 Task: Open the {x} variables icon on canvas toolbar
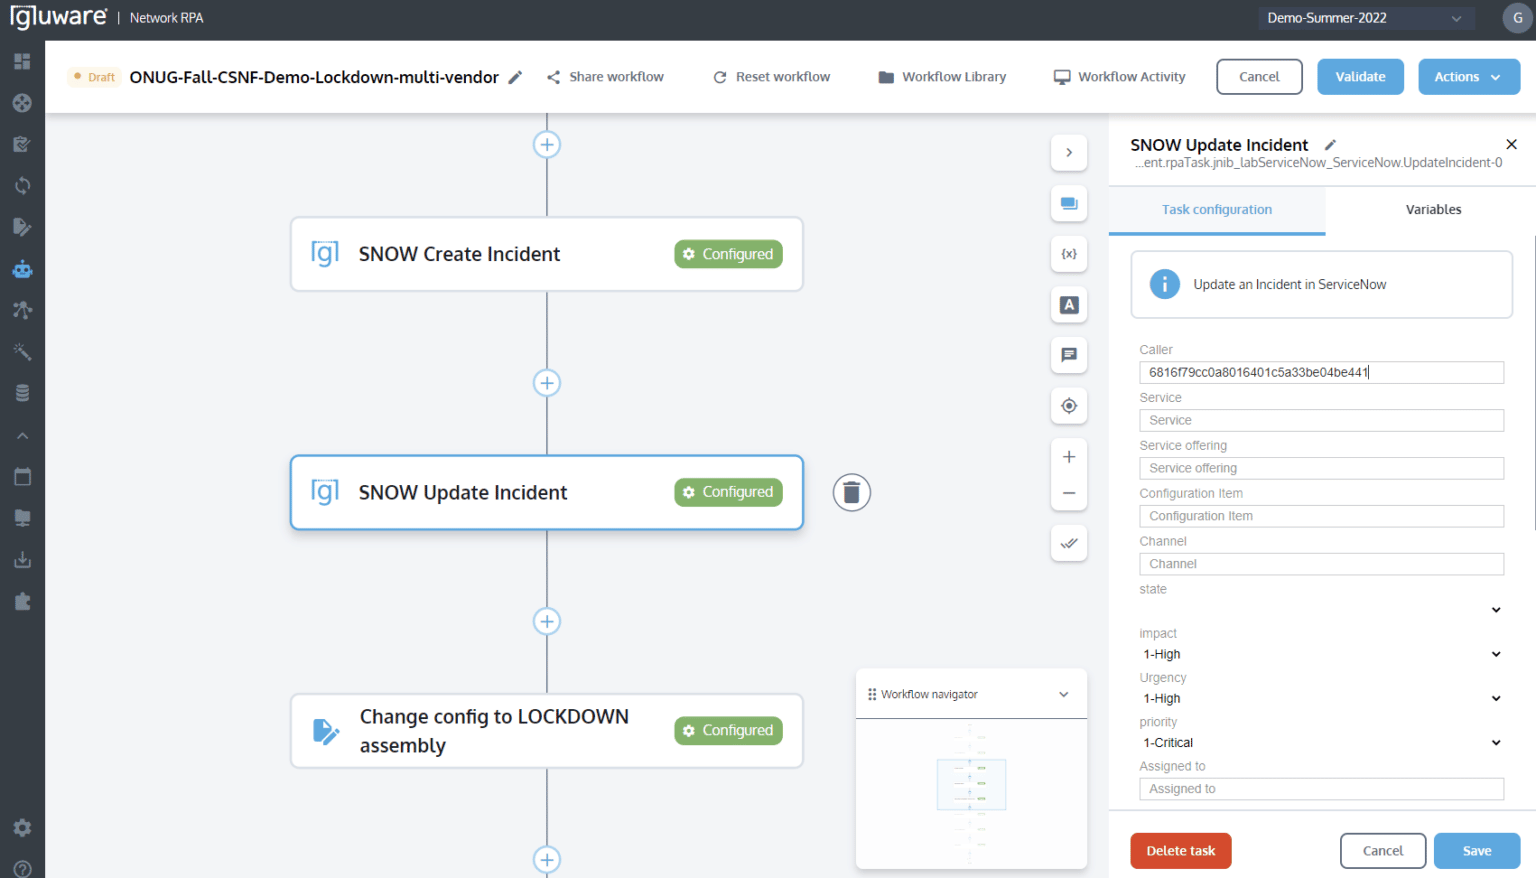(x=1068, y=254)
